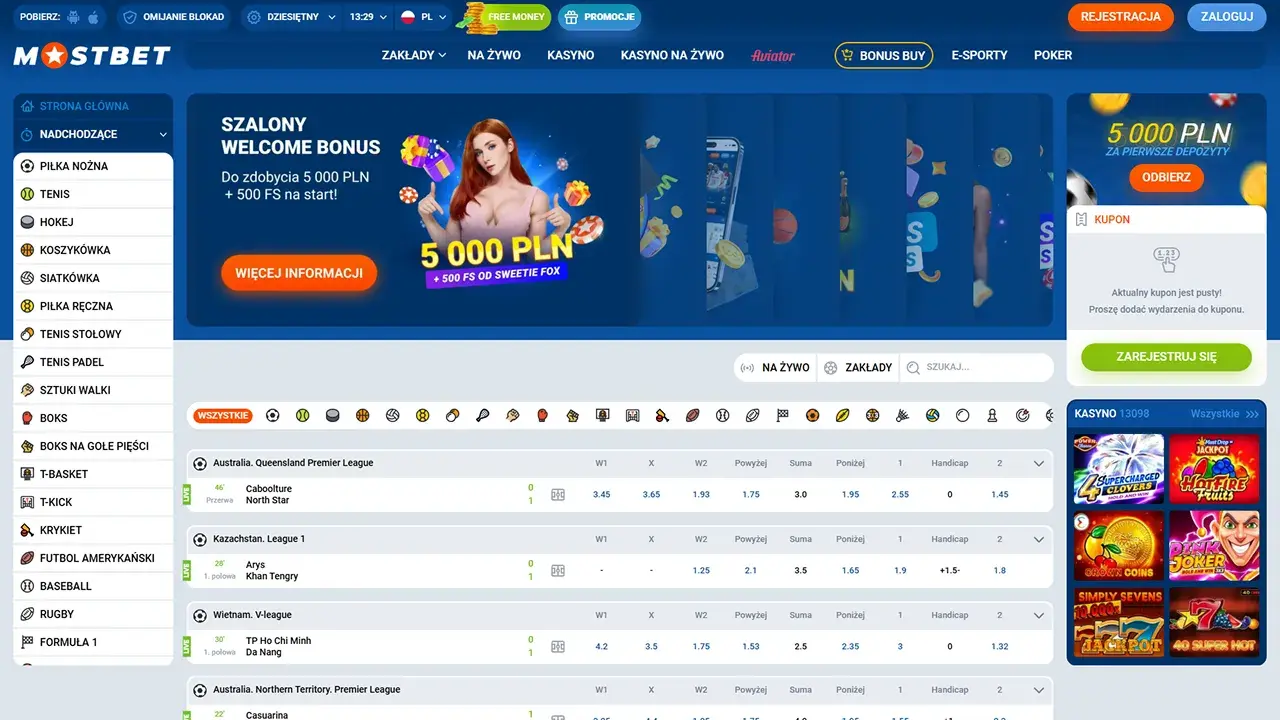
Task: Open match stats icon for Arys vs Khan Tengry
Action: click(558, 570)
